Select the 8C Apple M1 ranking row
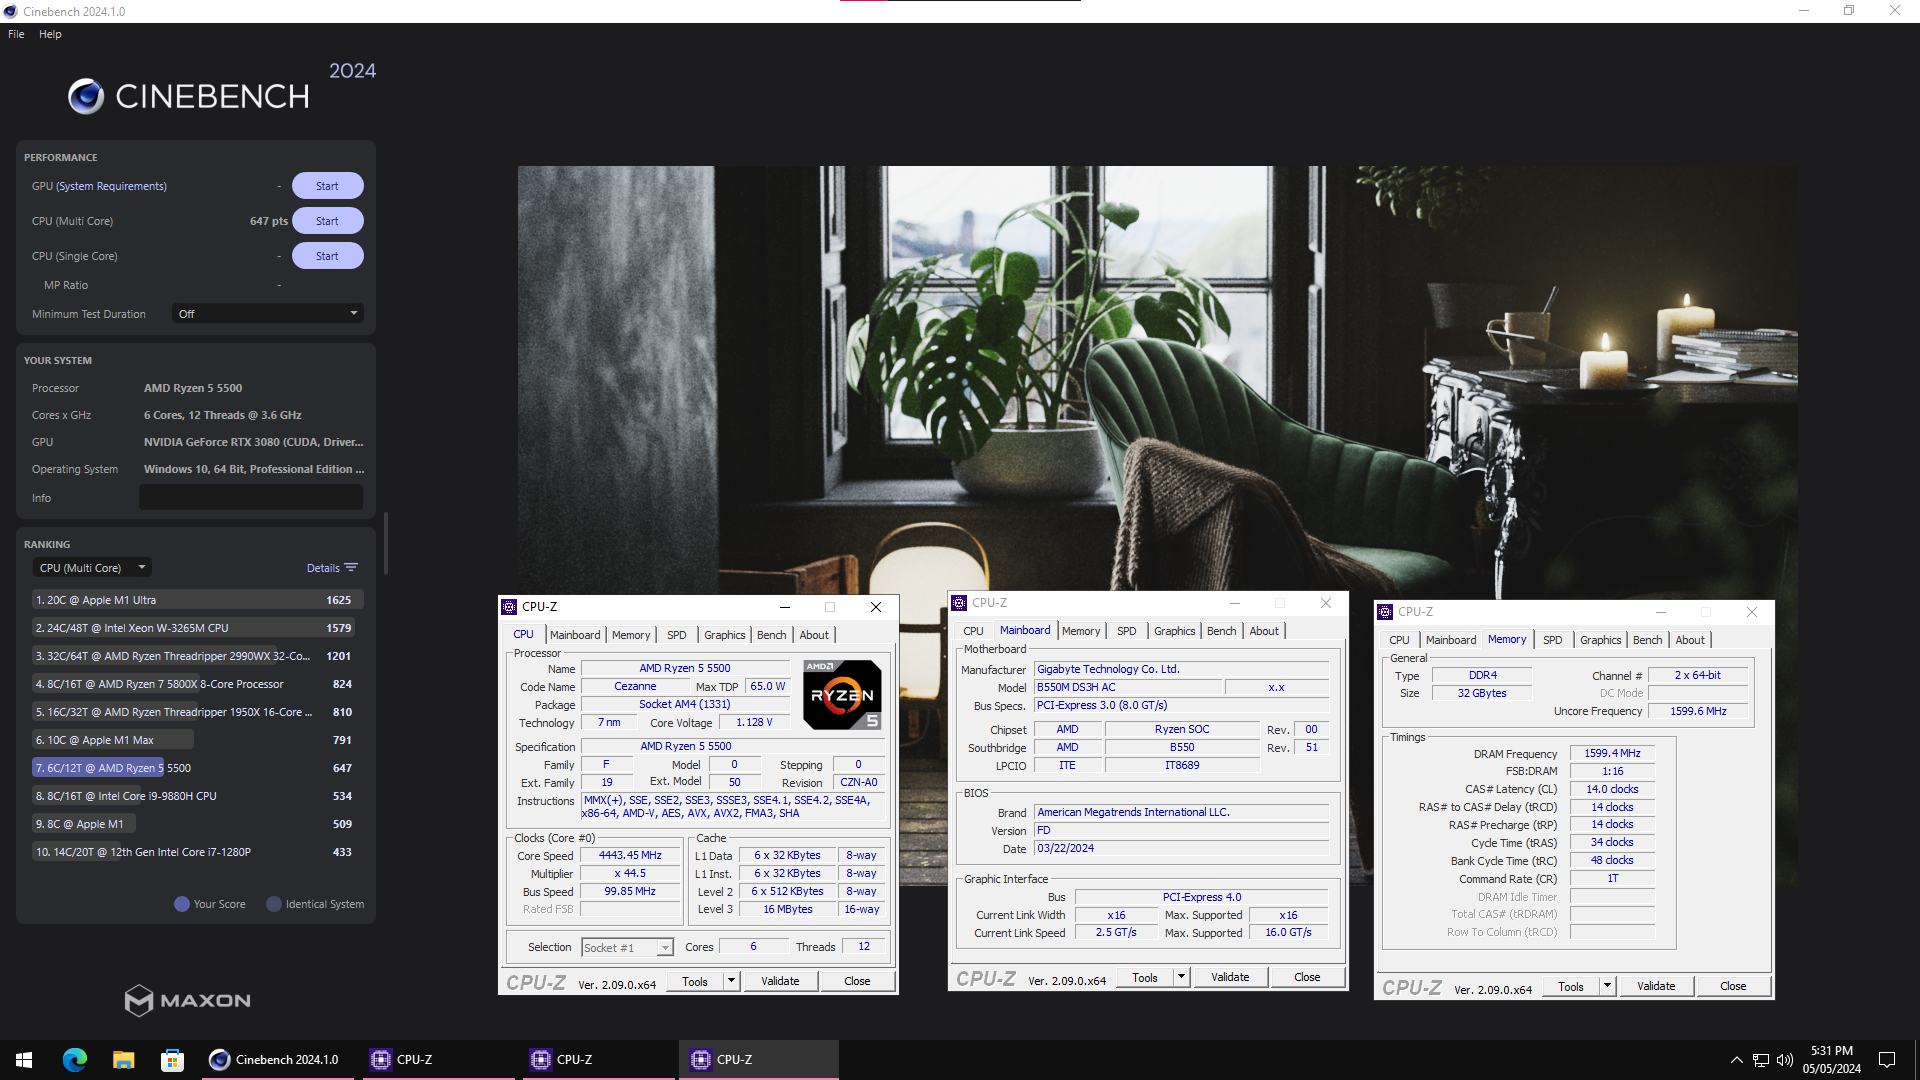 click(x=196, y=824)
